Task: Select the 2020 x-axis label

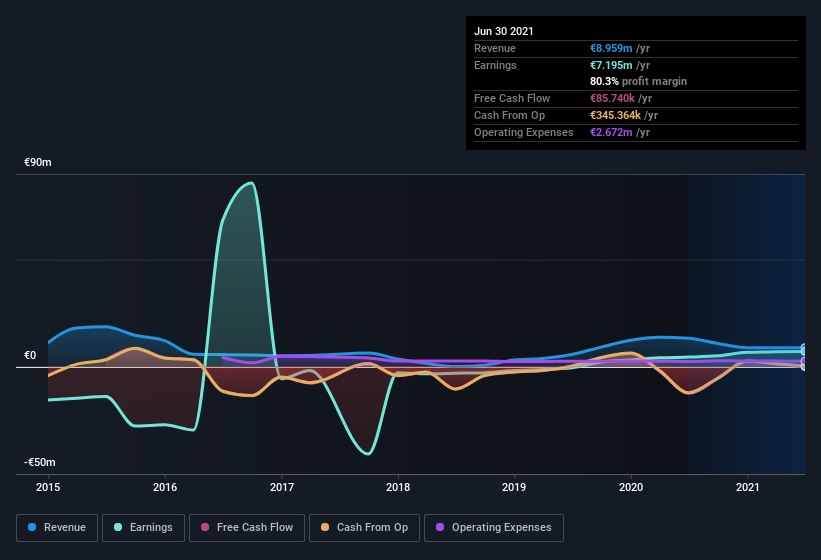Action: pos(631,487)
